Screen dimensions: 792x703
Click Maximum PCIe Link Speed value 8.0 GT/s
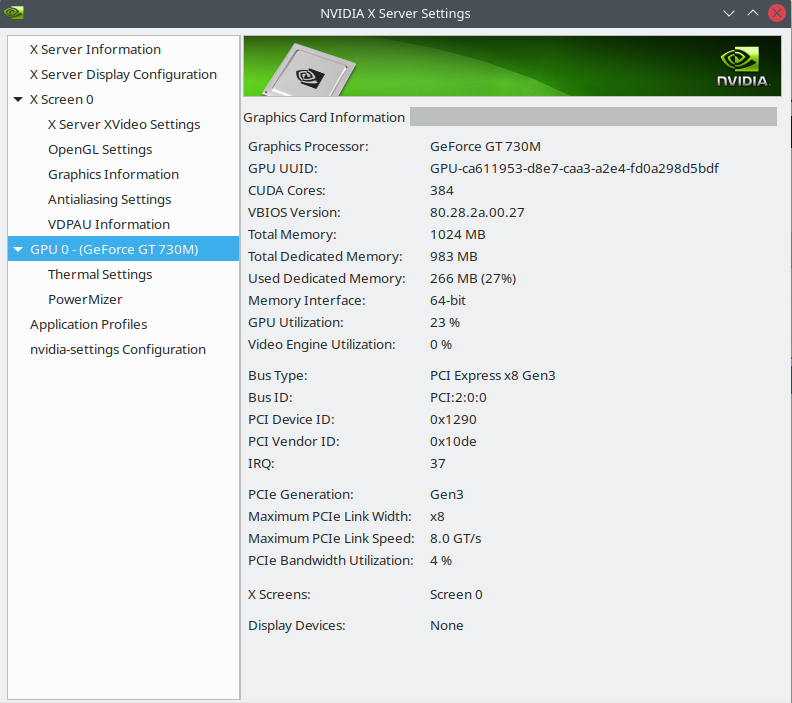[x=456, y=538]
